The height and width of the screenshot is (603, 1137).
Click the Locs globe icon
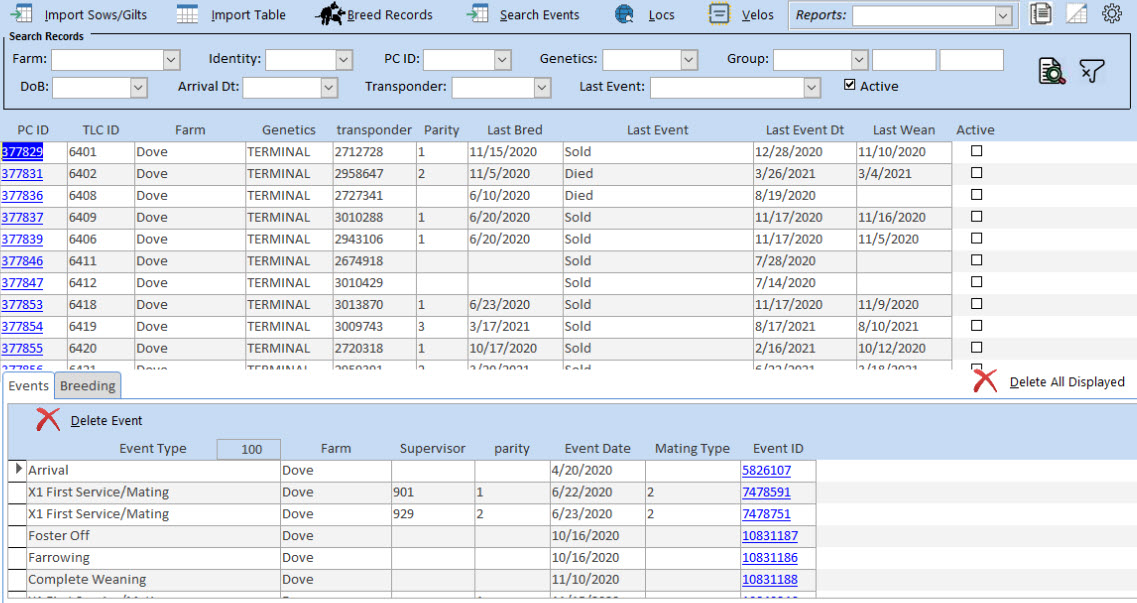coord(625,14)
